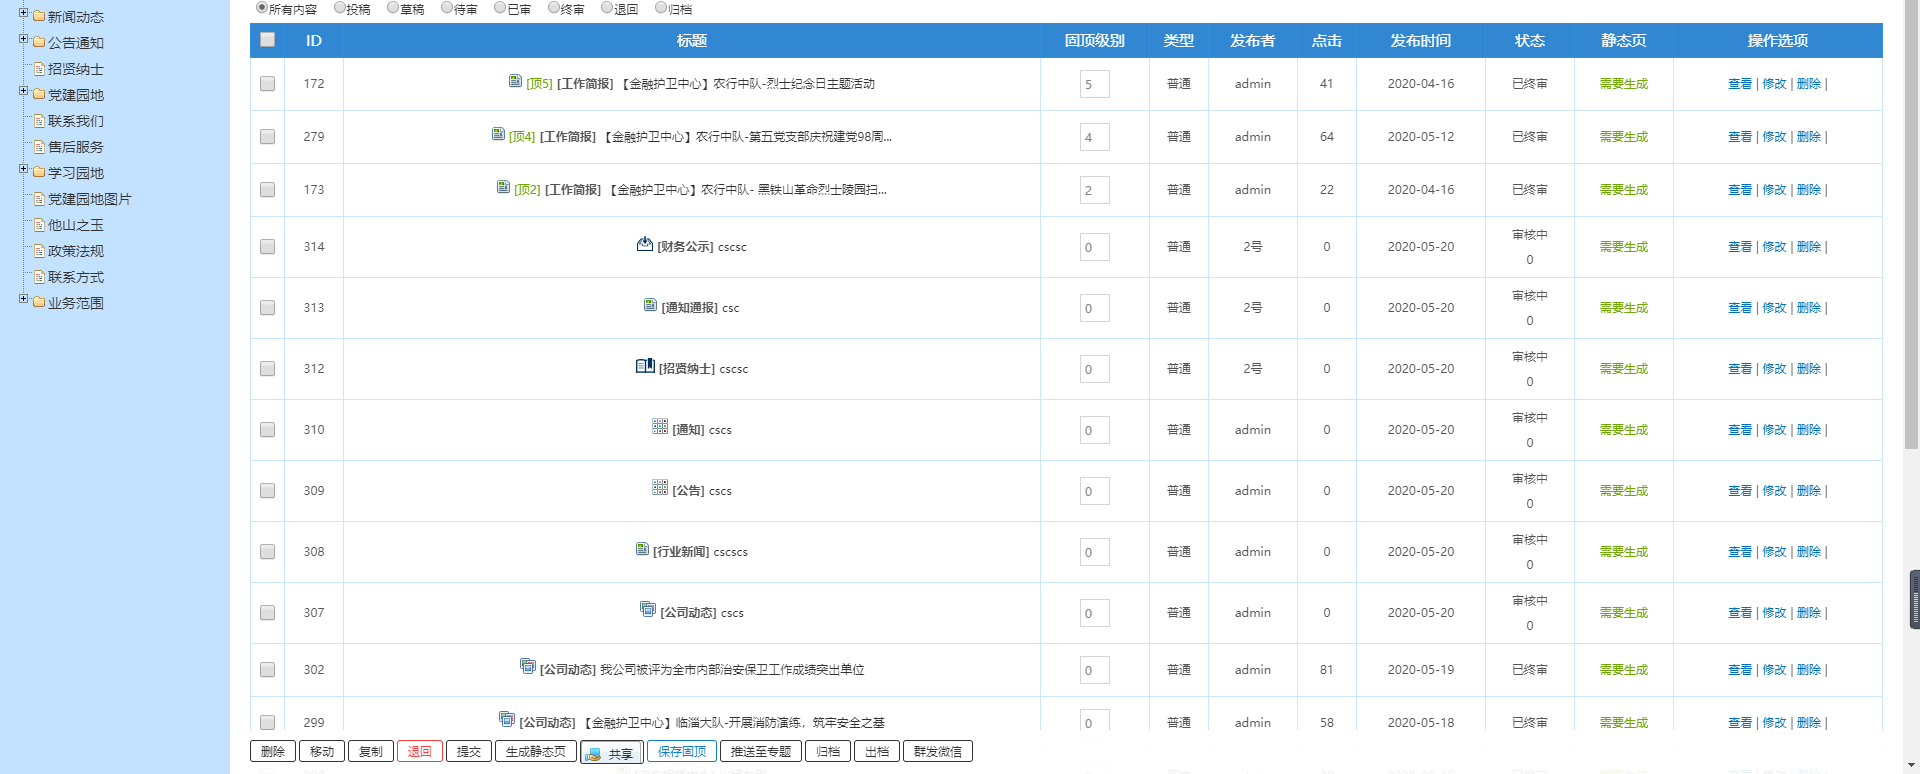1920x774 pixels.
Task: Click 修改 link for row ID 279
Action: pos(1774,137)
